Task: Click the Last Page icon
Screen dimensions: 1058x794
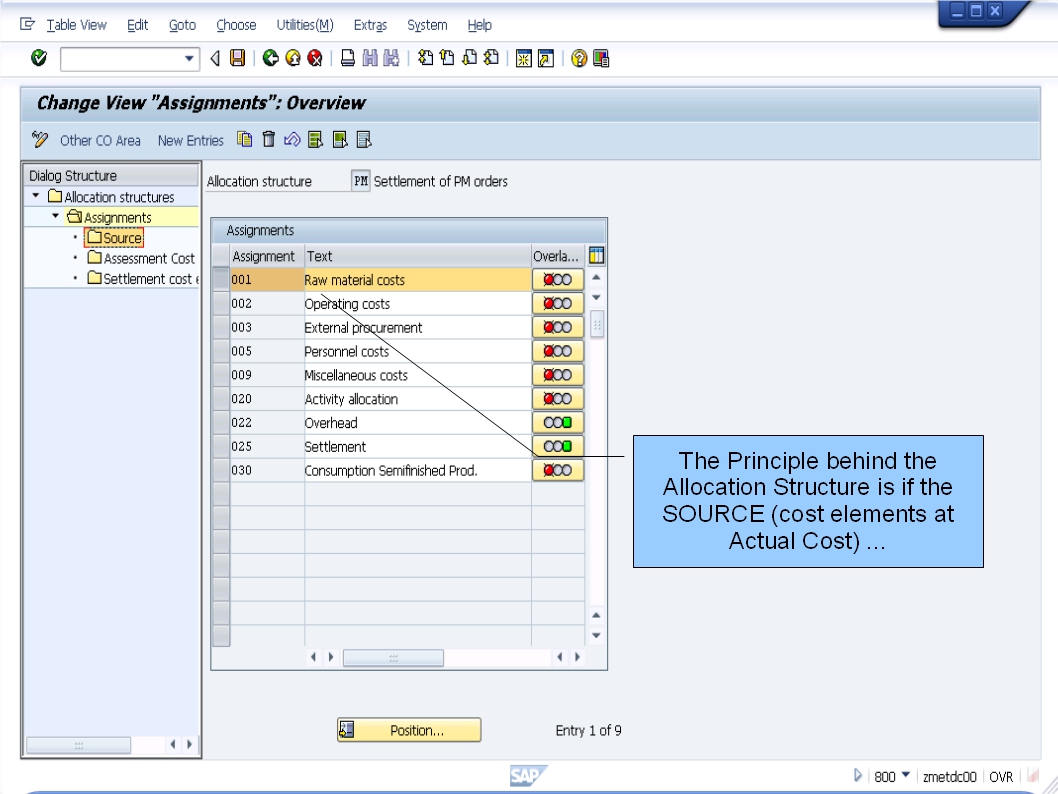Action: tap(491, 58)
